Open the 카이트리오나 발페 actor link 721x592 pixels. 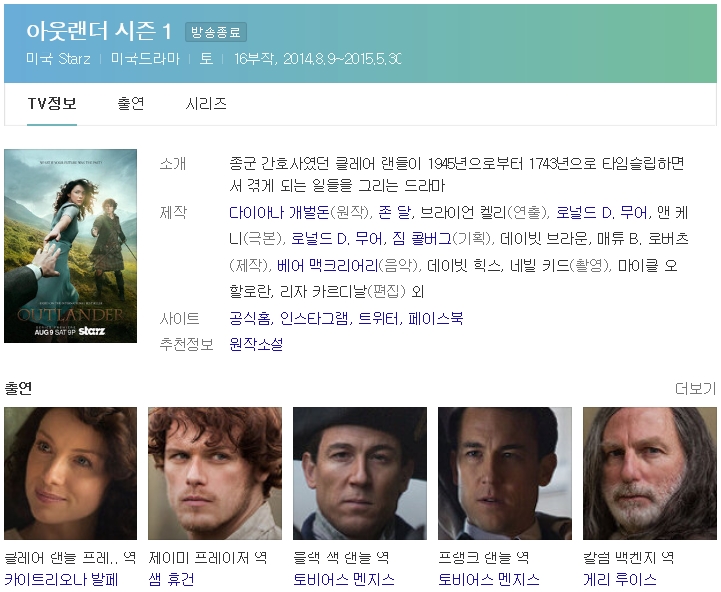62,579
